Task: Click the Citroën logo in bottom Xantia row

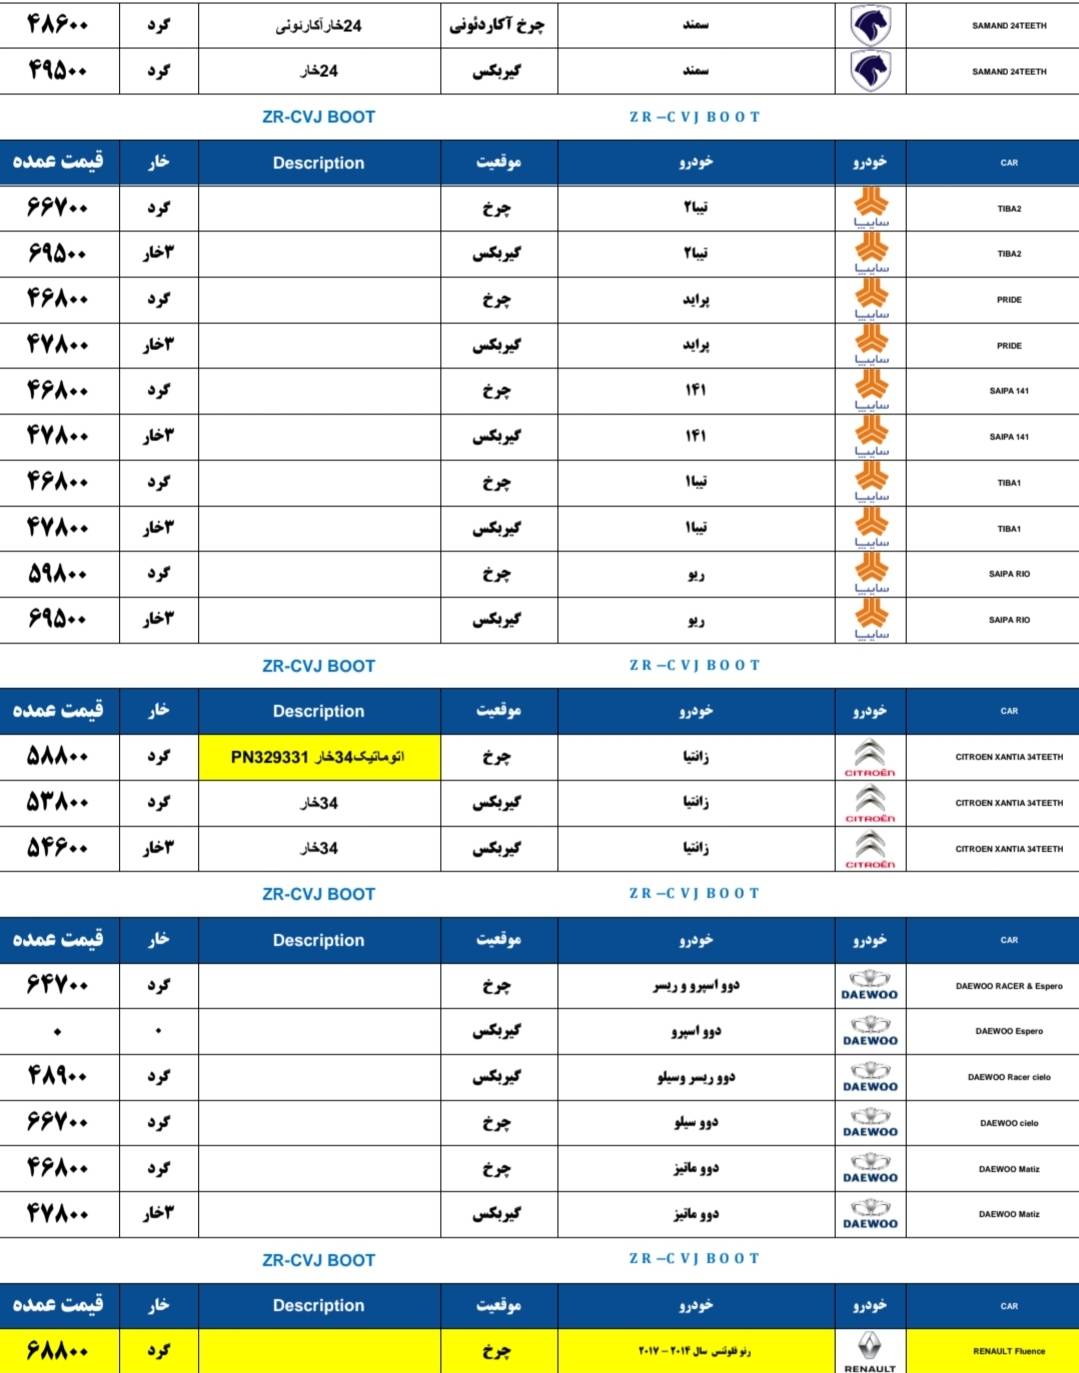Action: (x=870, y=848)
